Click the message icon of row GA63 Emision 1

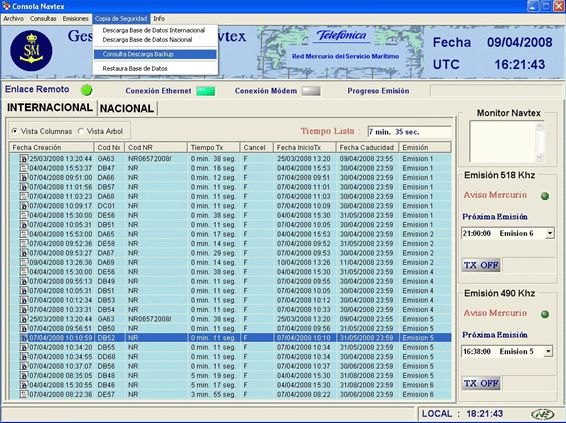click(x=24, y=158)
